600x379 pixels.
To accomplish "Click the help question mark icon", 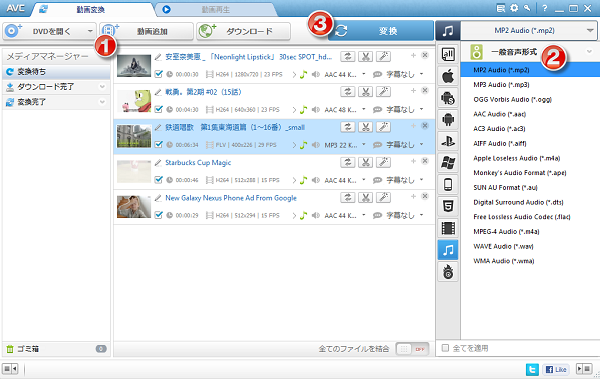I will coord(545,8).
